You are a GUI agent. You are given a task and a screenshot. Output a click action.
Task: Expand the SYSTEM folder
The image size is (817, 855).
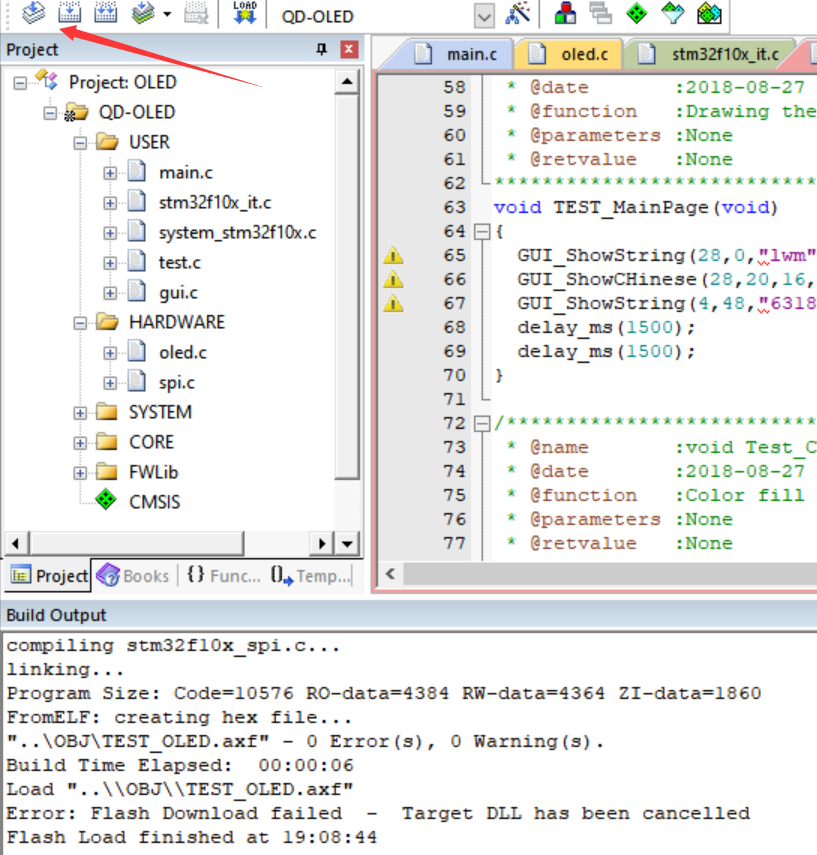(x=80, y=413)
